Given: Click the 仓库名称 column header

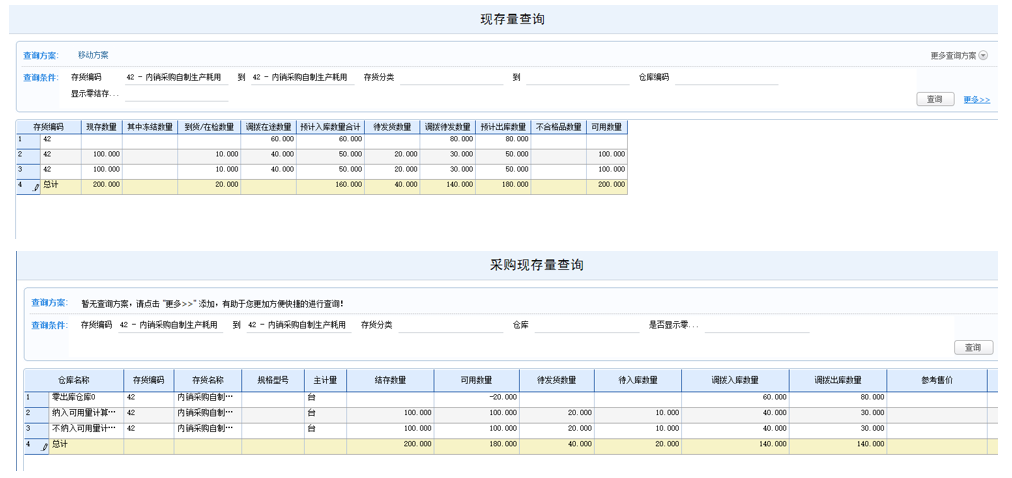Looking at the screenshot, I should click(x=74, y=380).
